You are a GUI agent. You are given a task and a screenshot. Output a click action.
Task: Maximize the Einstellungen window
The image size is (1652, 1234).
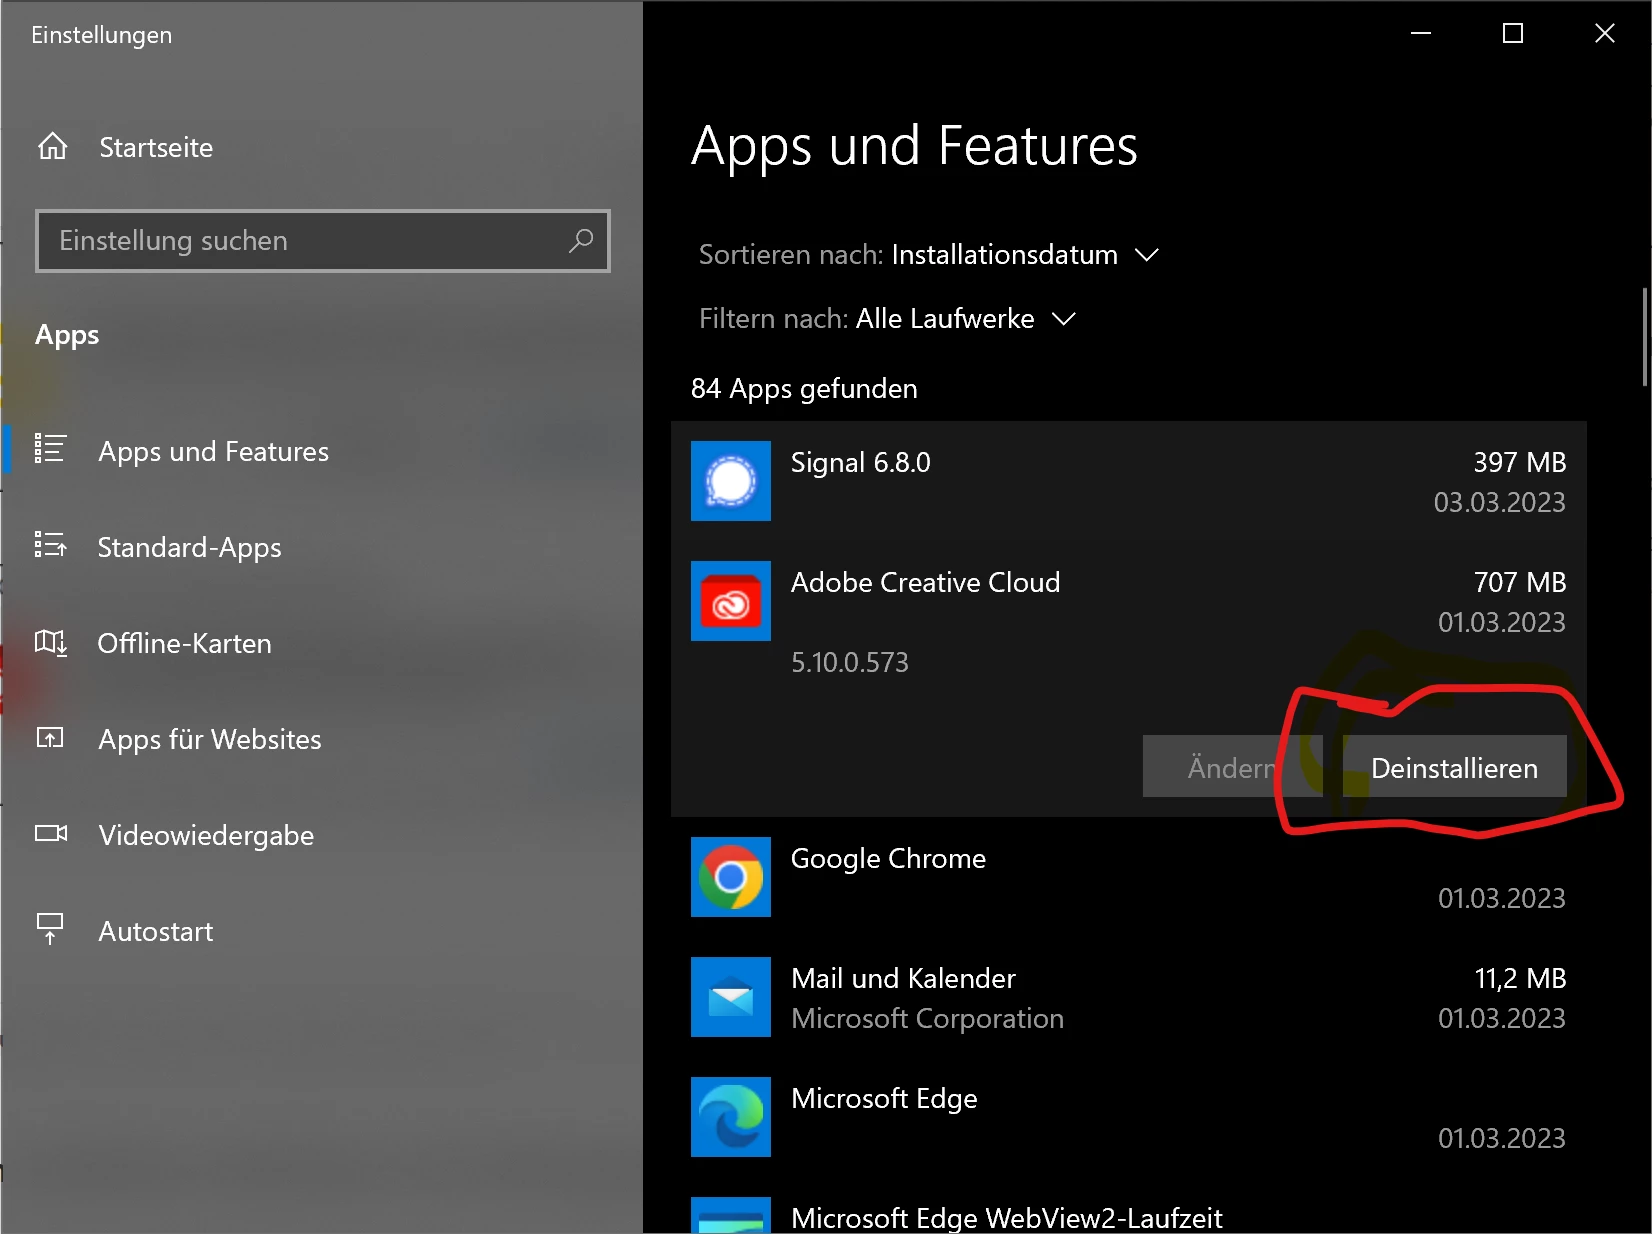1513,33
